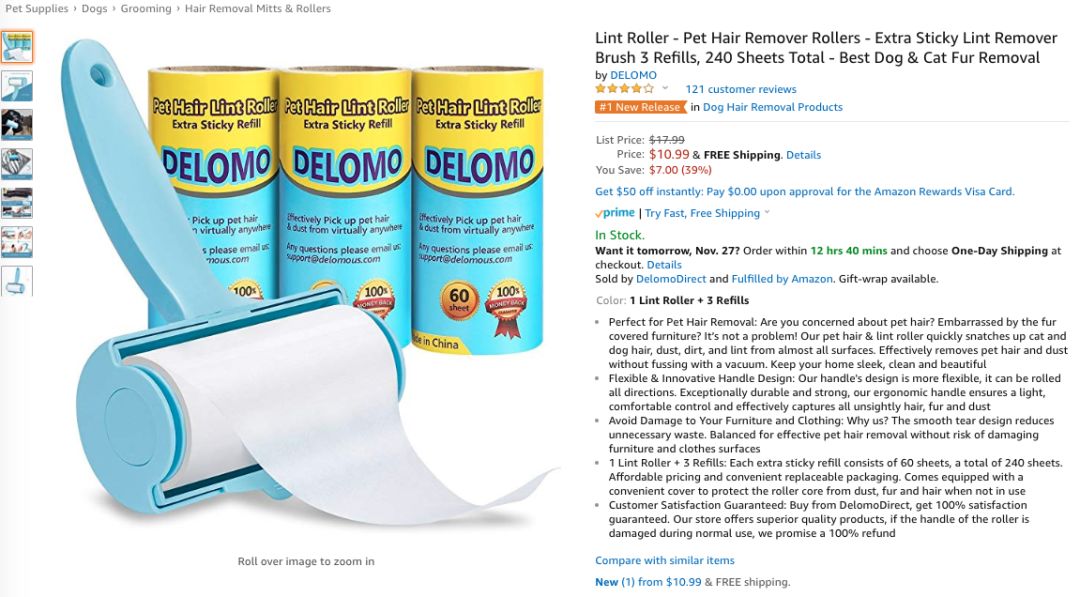This screenshot has width=1080, height=597.
Task: Go to Hair Removal Mitts & Rollers breadcrumb
Action: 258,8
